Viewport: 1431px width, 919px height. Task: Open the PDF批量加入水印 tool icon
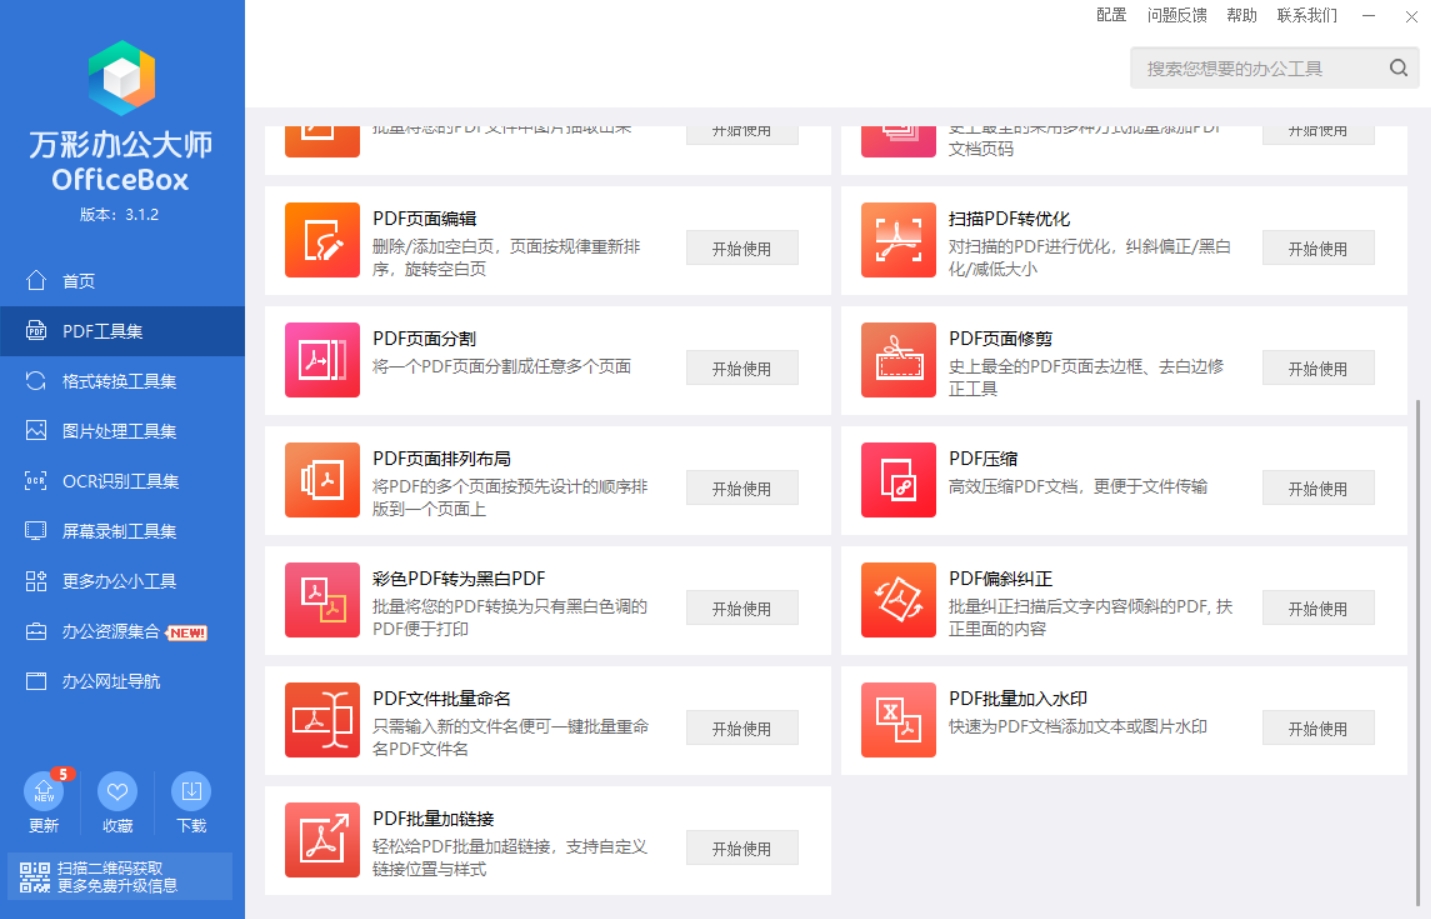pyautogui.click(x=898, y=720)
